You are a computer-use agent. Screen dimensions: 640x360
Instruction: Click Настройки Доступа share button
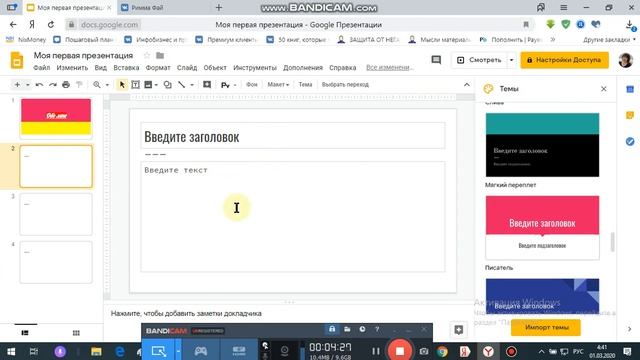pyautogui.click(x=564, y=60)
